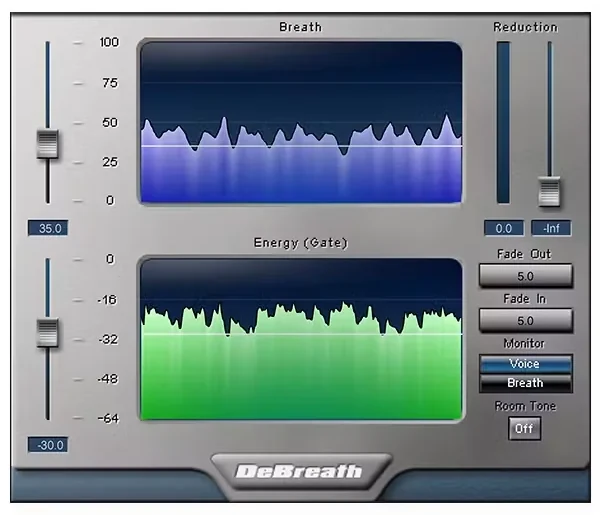The image size is (600, 515).
Task: Click the Fade Out 5.0 value button
Action: click(525, 276)
